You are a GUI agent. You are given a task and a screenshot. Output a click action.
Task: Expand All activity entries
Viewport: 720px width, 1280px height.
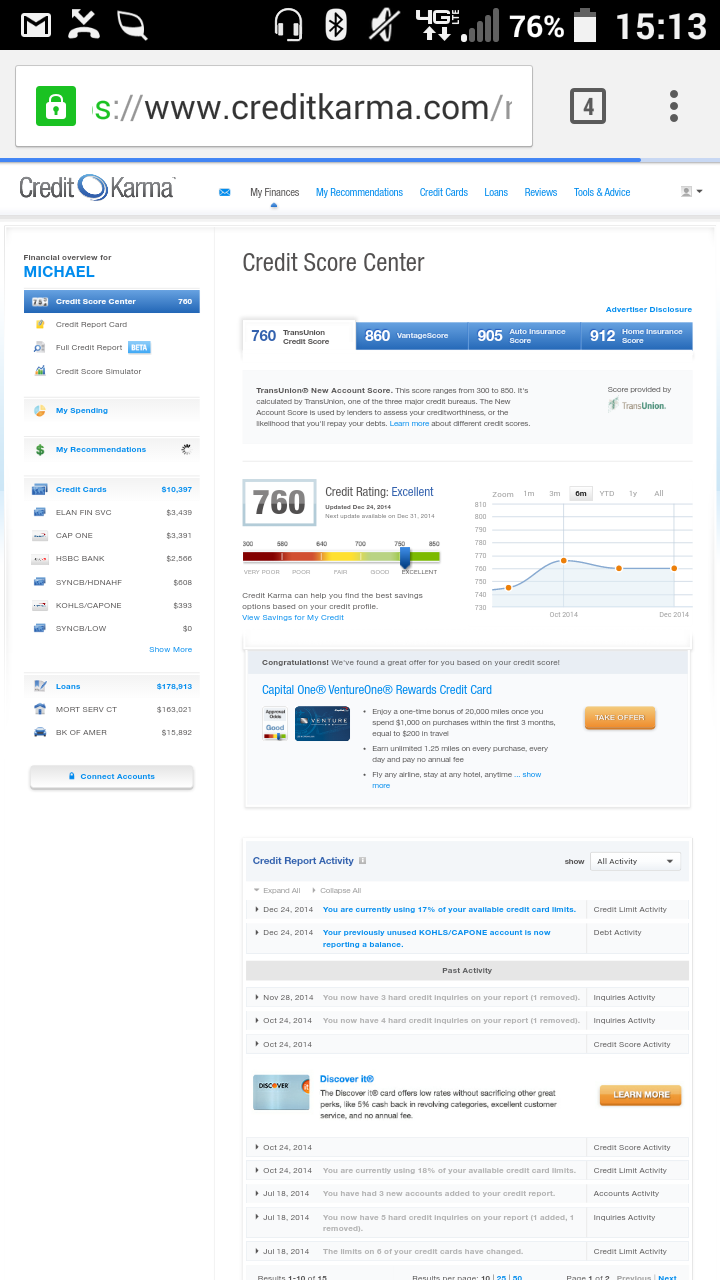[277, 890]
